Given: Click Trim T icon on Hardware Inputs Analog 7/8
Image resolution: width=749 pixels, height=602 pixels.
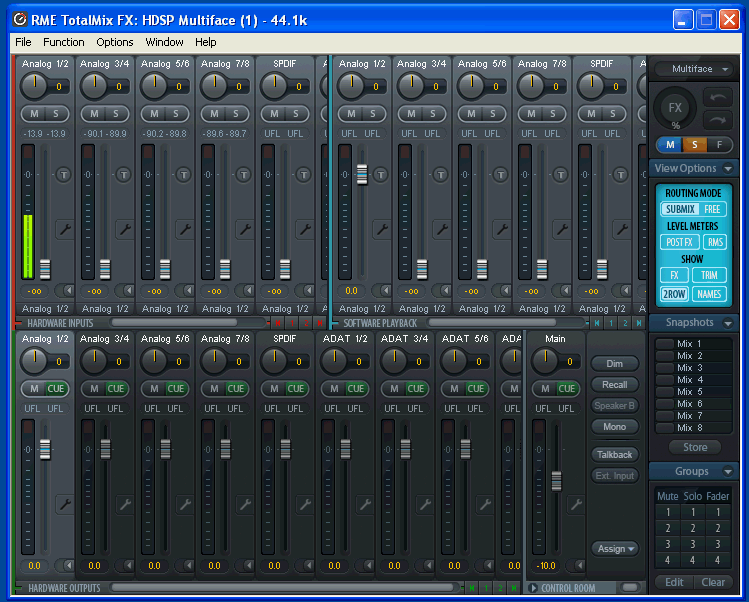Looking at the screenshot, I should click(x=244, y=175).
